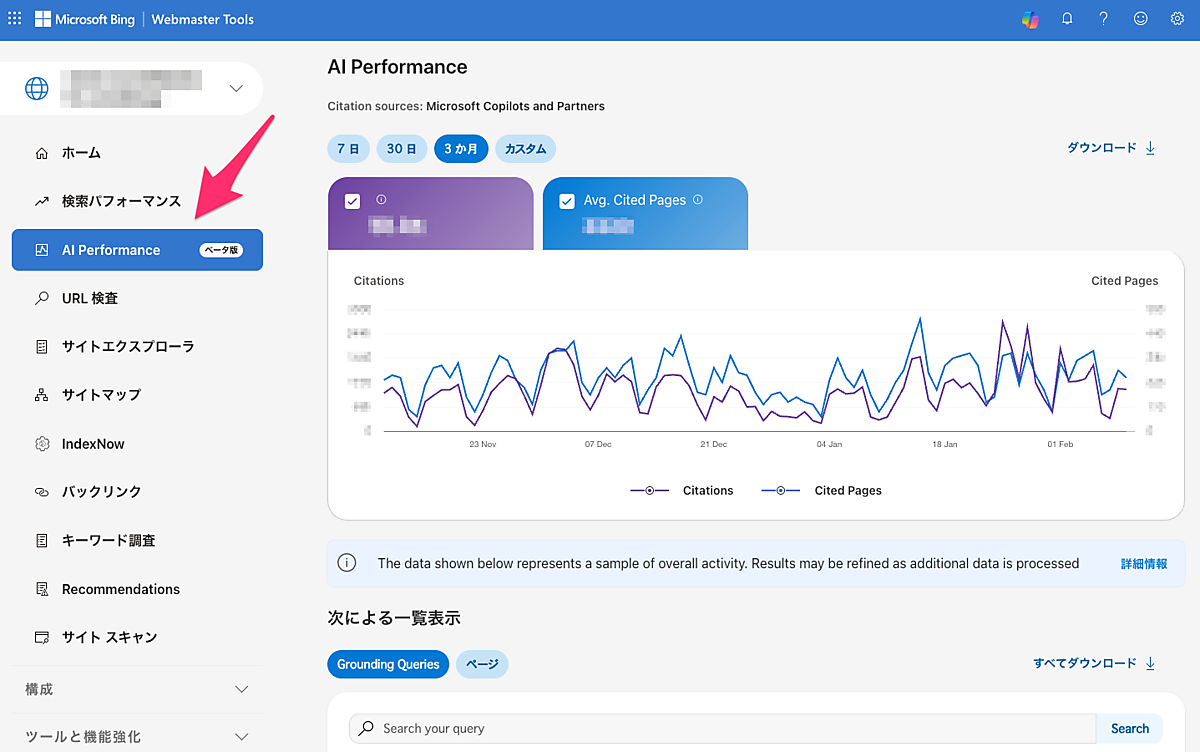Open the 詳細情報 link

(x=1143, y=564)
